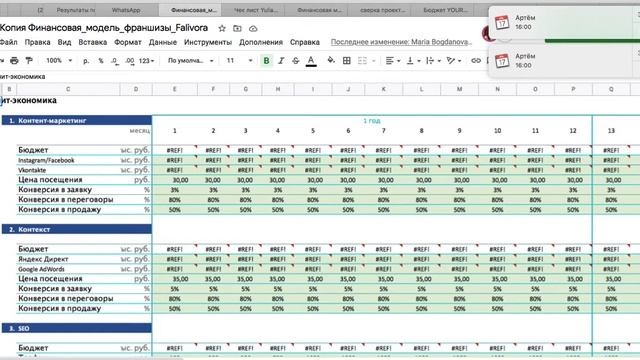Open the font family dropdown

coord(190,60)
